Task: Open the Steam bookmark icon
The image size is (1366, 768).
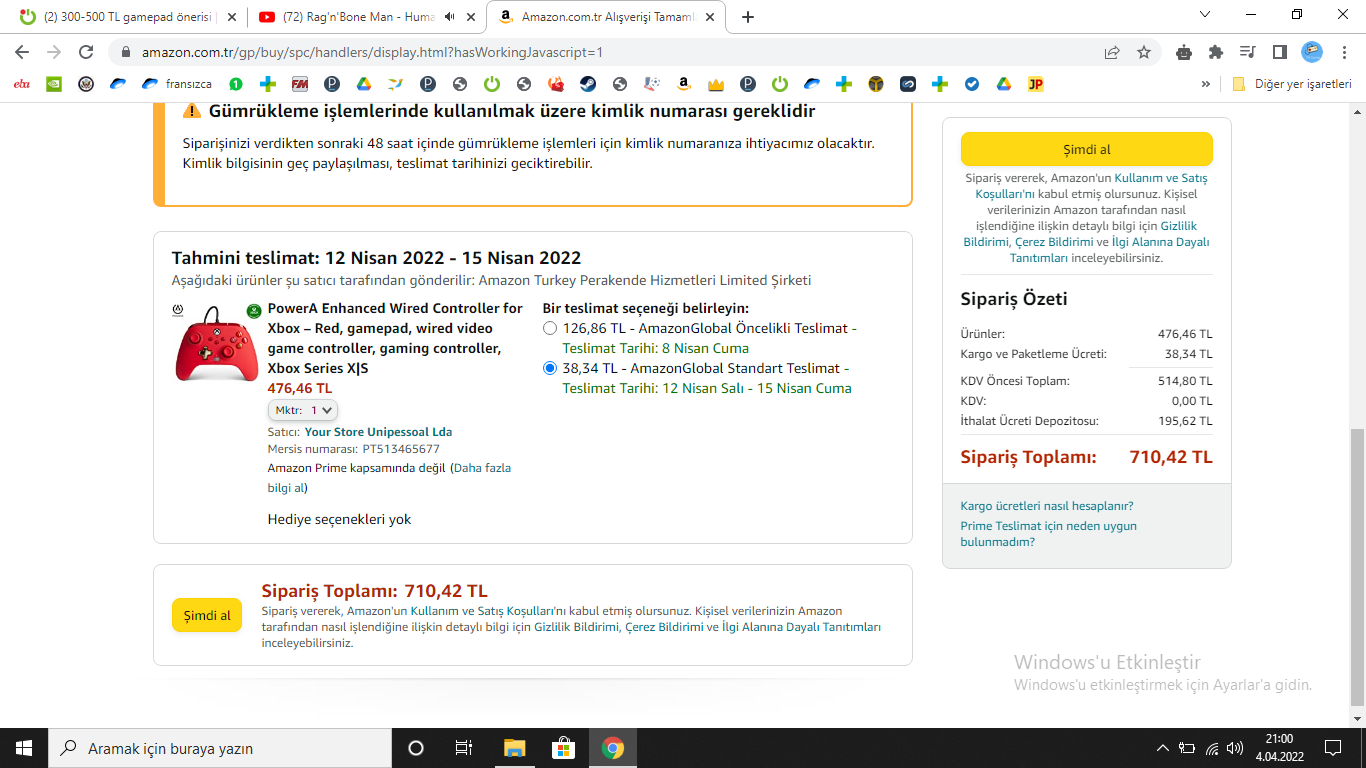Action: [x=587, y=84]
